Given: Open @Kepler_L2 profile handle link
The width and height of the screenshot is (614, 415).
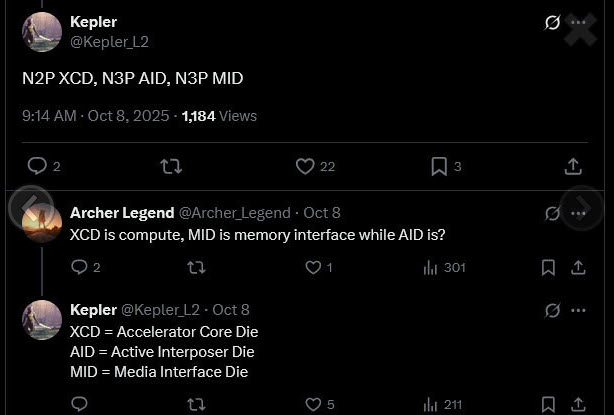Looking at the screenshot, I should tap(109, 42).
